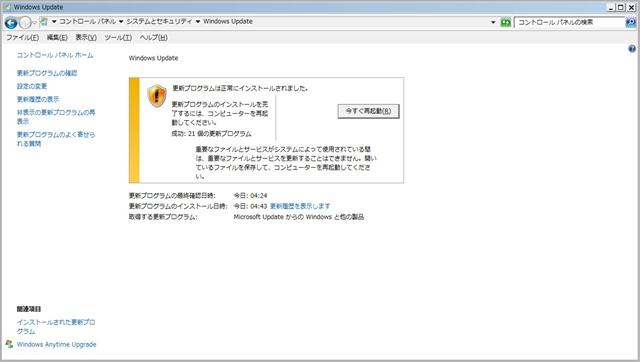Viewport: 640px width, 362px height.
Task: Click the Windows Update title bar icon
Action: (x=7, y=7)
